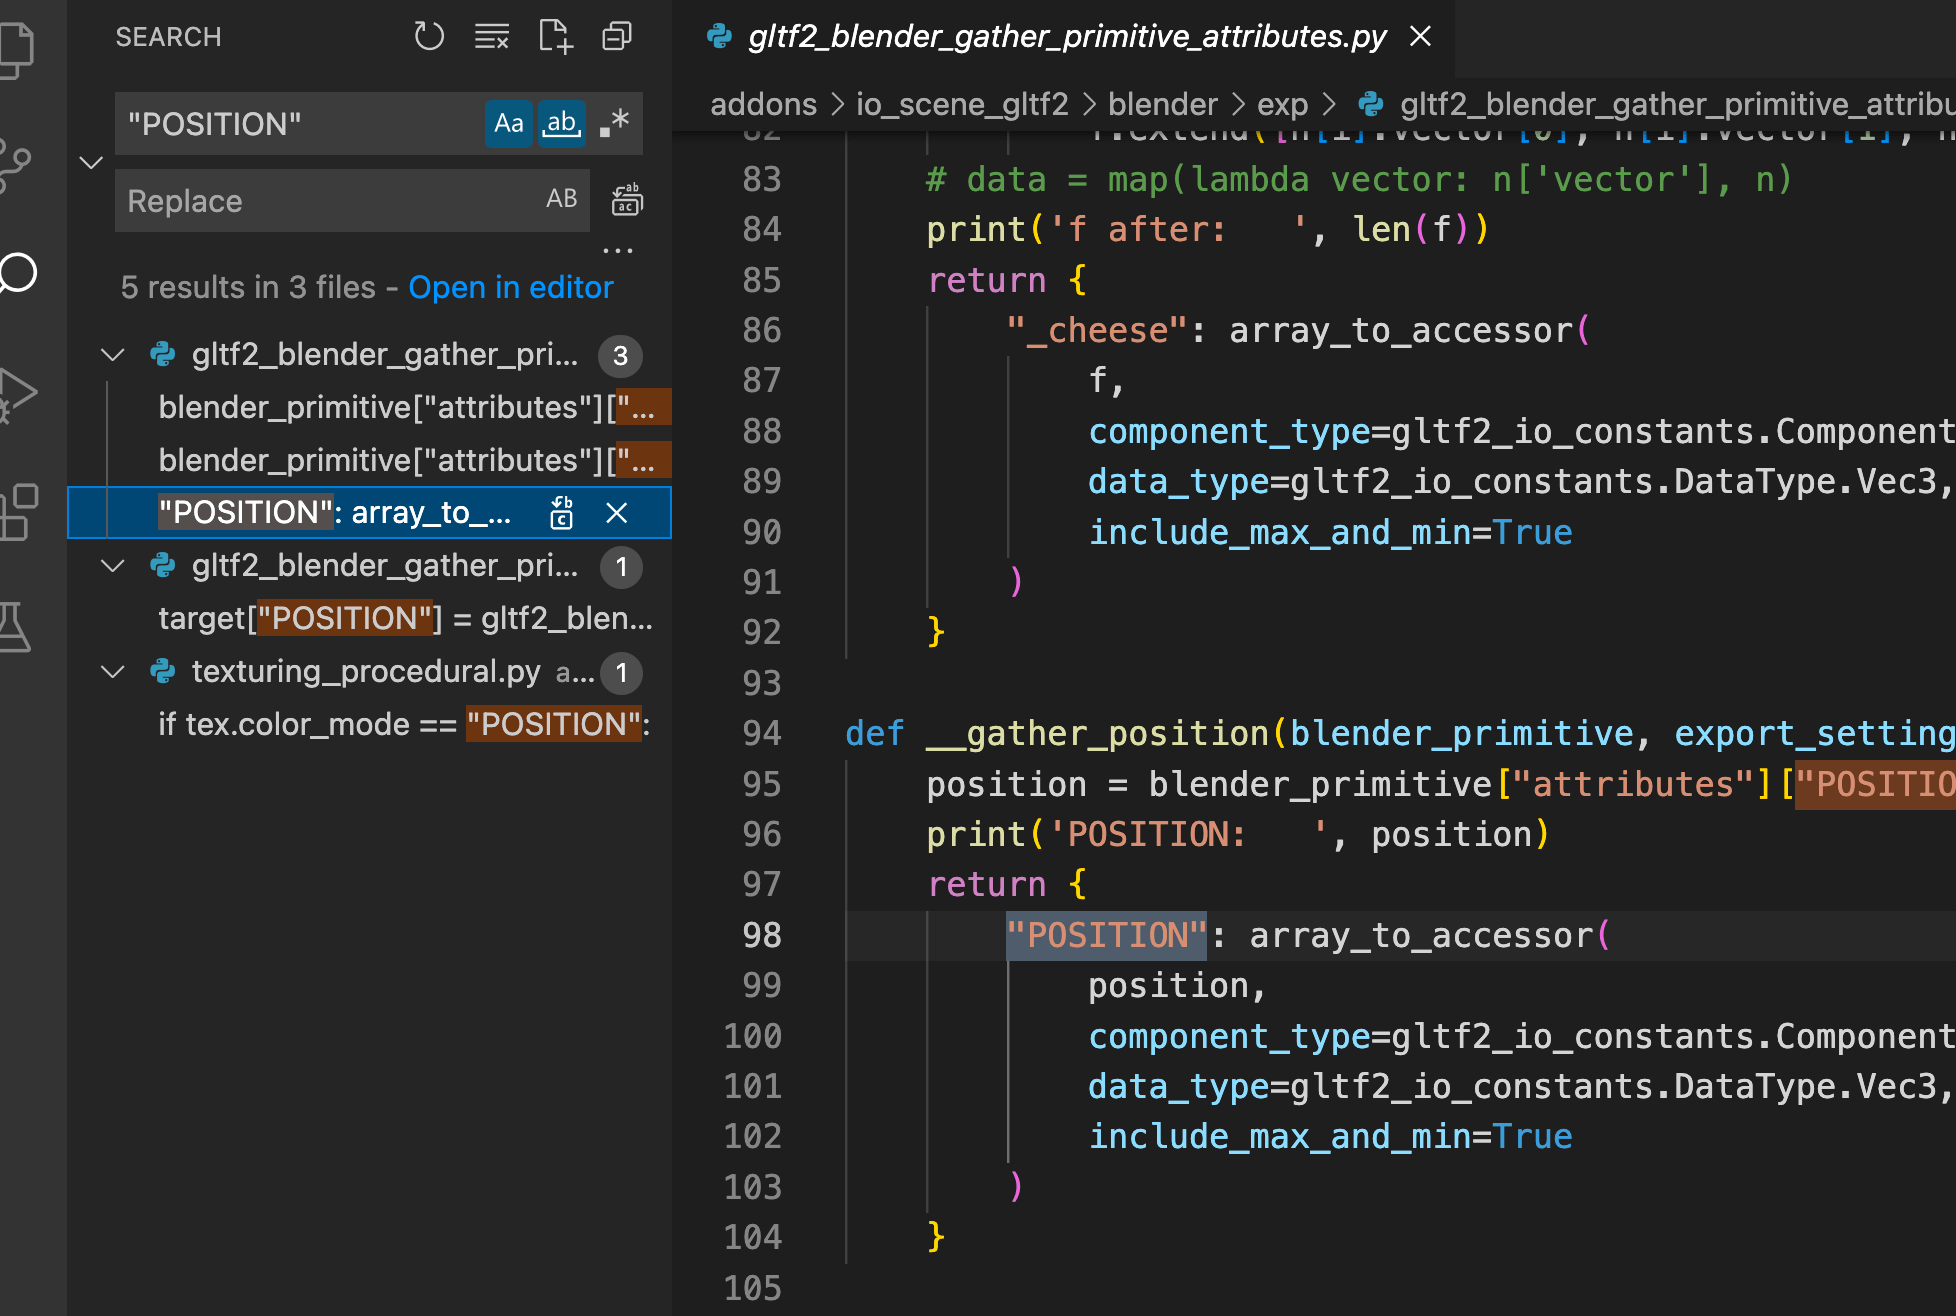Click the Replace All icon

627,200
